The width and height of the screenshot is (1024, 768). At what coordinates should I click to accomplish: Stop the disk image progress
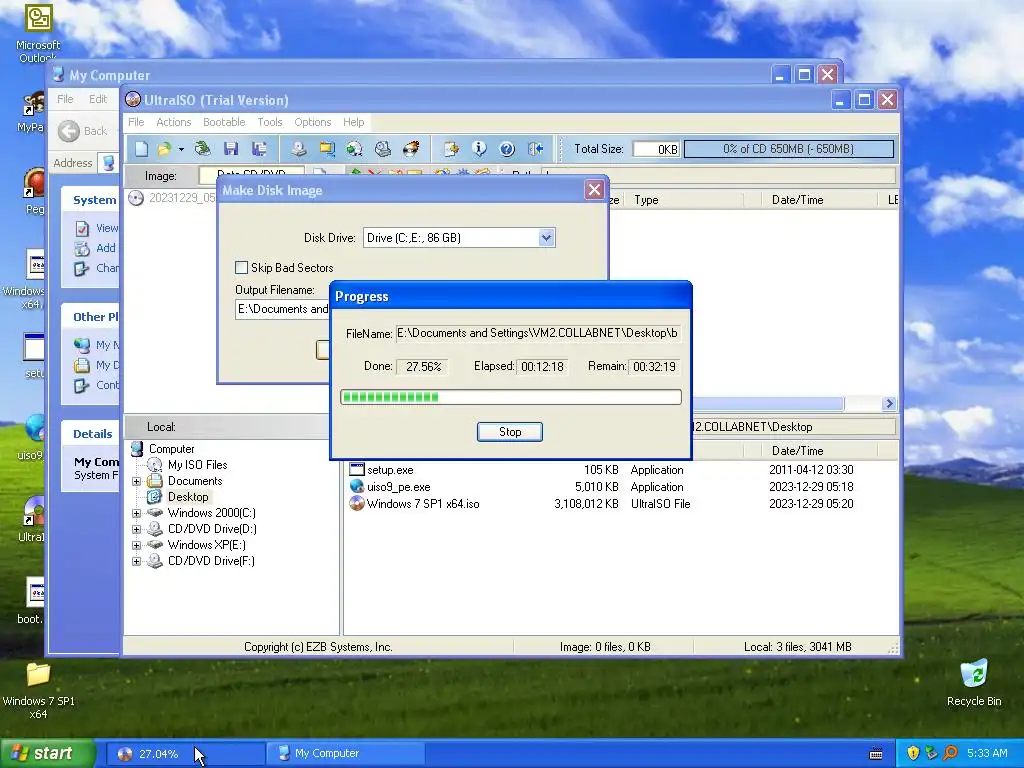[509, 432]
